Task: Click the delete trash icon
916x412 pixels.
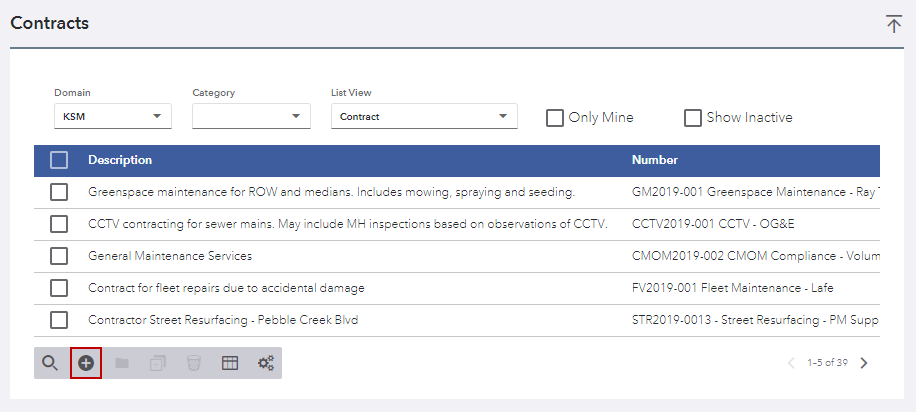Action: (x=194, y=363)
